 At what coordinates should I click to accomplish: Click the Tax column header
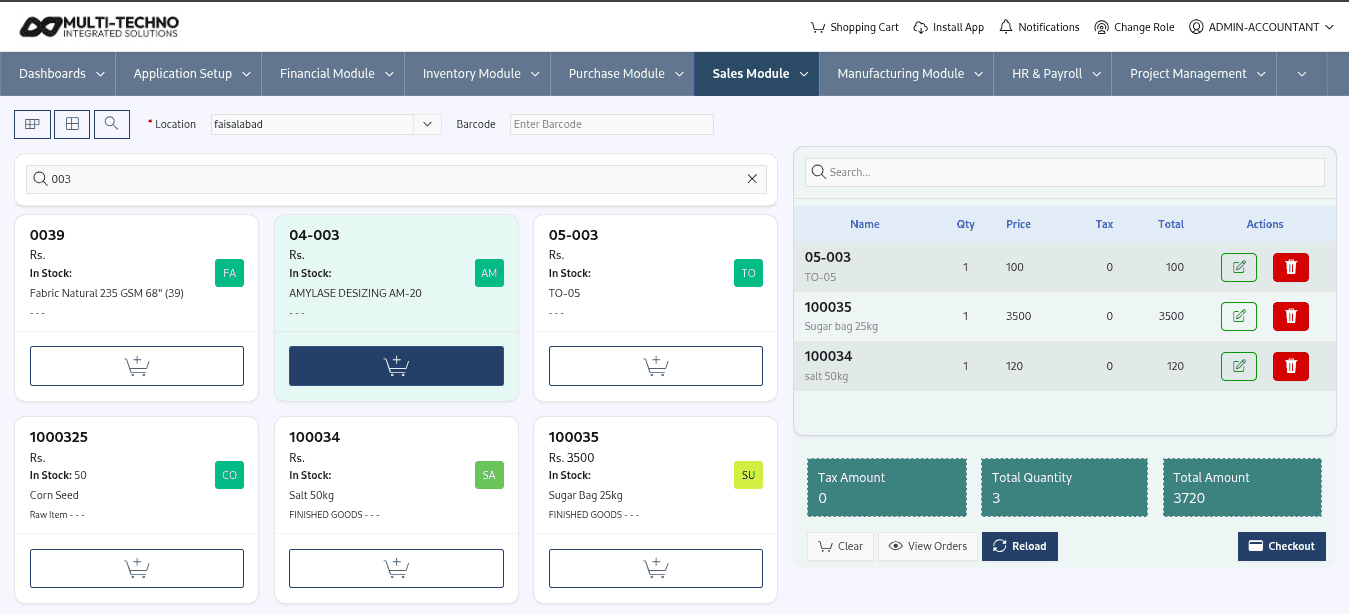tap(1104, 224)
